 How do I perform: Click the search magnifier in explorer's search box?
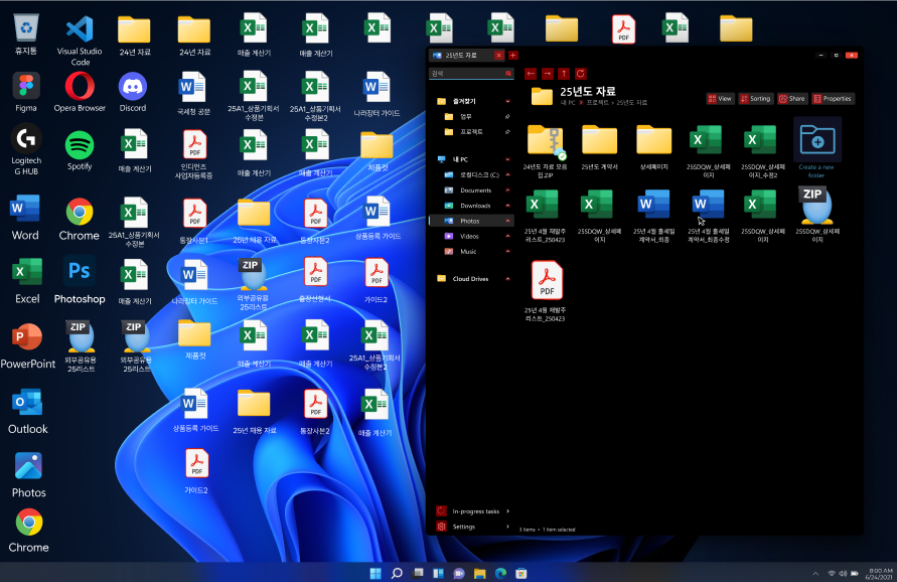point(508,74)
